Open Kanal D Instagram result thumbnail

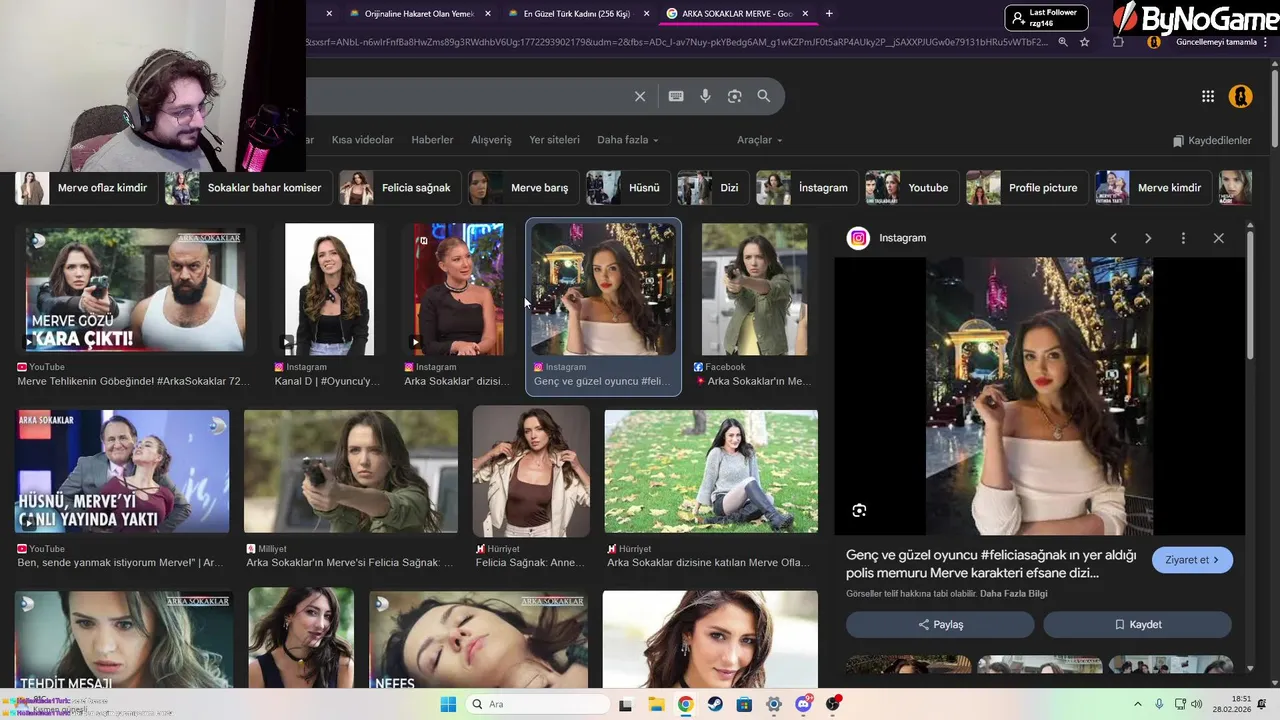click(x=329, y=290)
